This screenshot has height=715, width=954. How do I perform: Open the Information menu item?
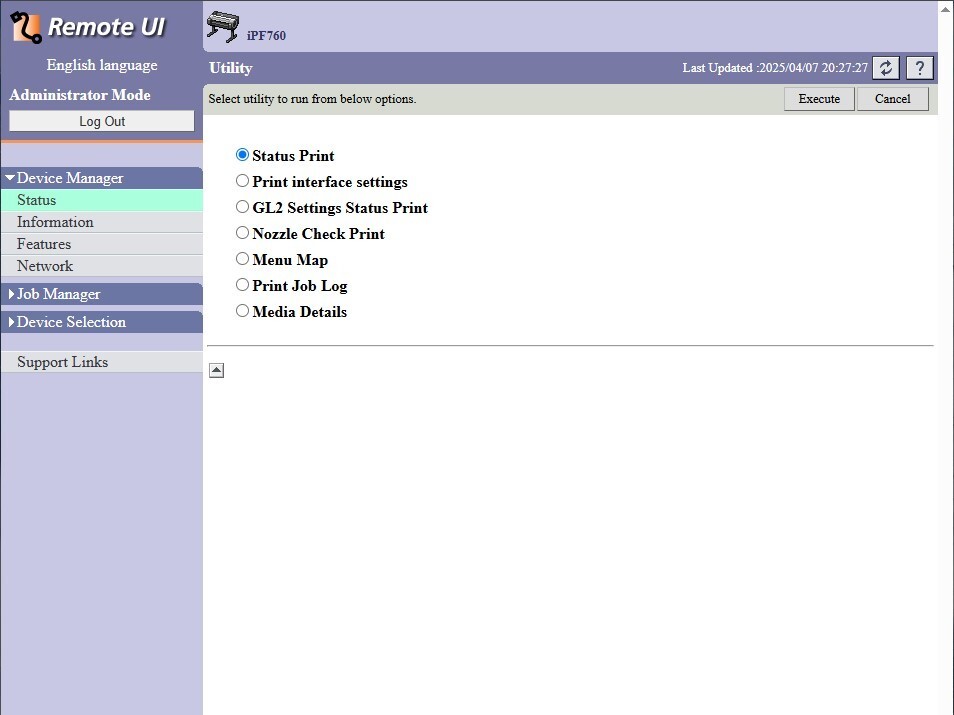point(55,222)
